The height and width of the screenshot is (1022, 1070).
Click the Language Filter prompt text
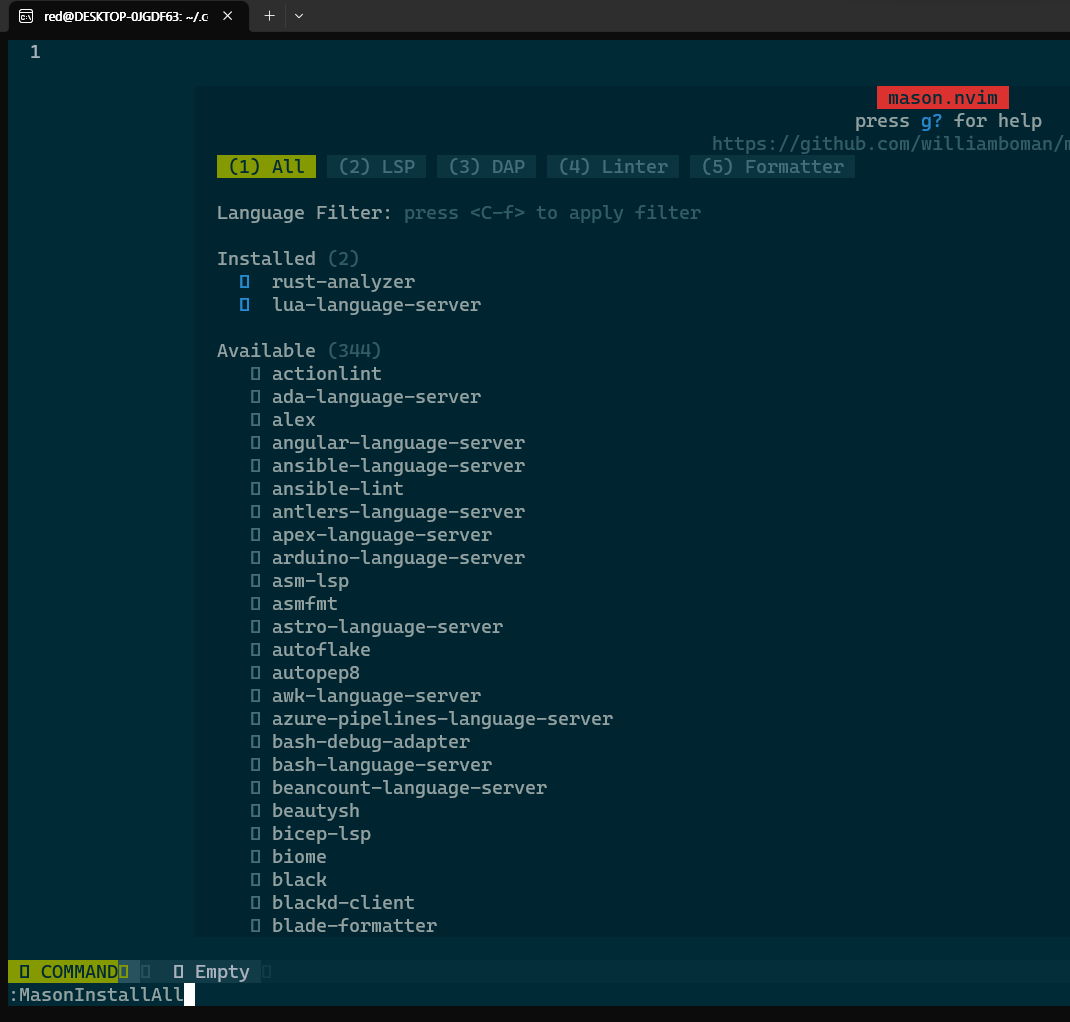(x=459, y=213)
